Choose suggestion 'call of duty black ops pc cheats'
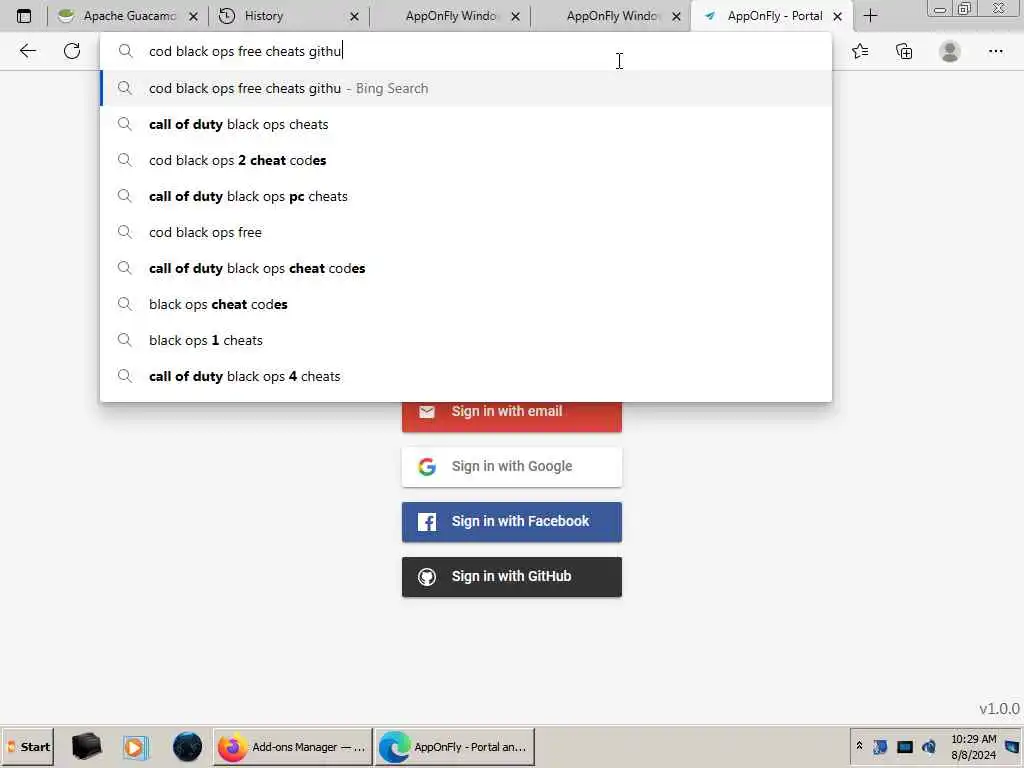 click(x=466, y=196)
